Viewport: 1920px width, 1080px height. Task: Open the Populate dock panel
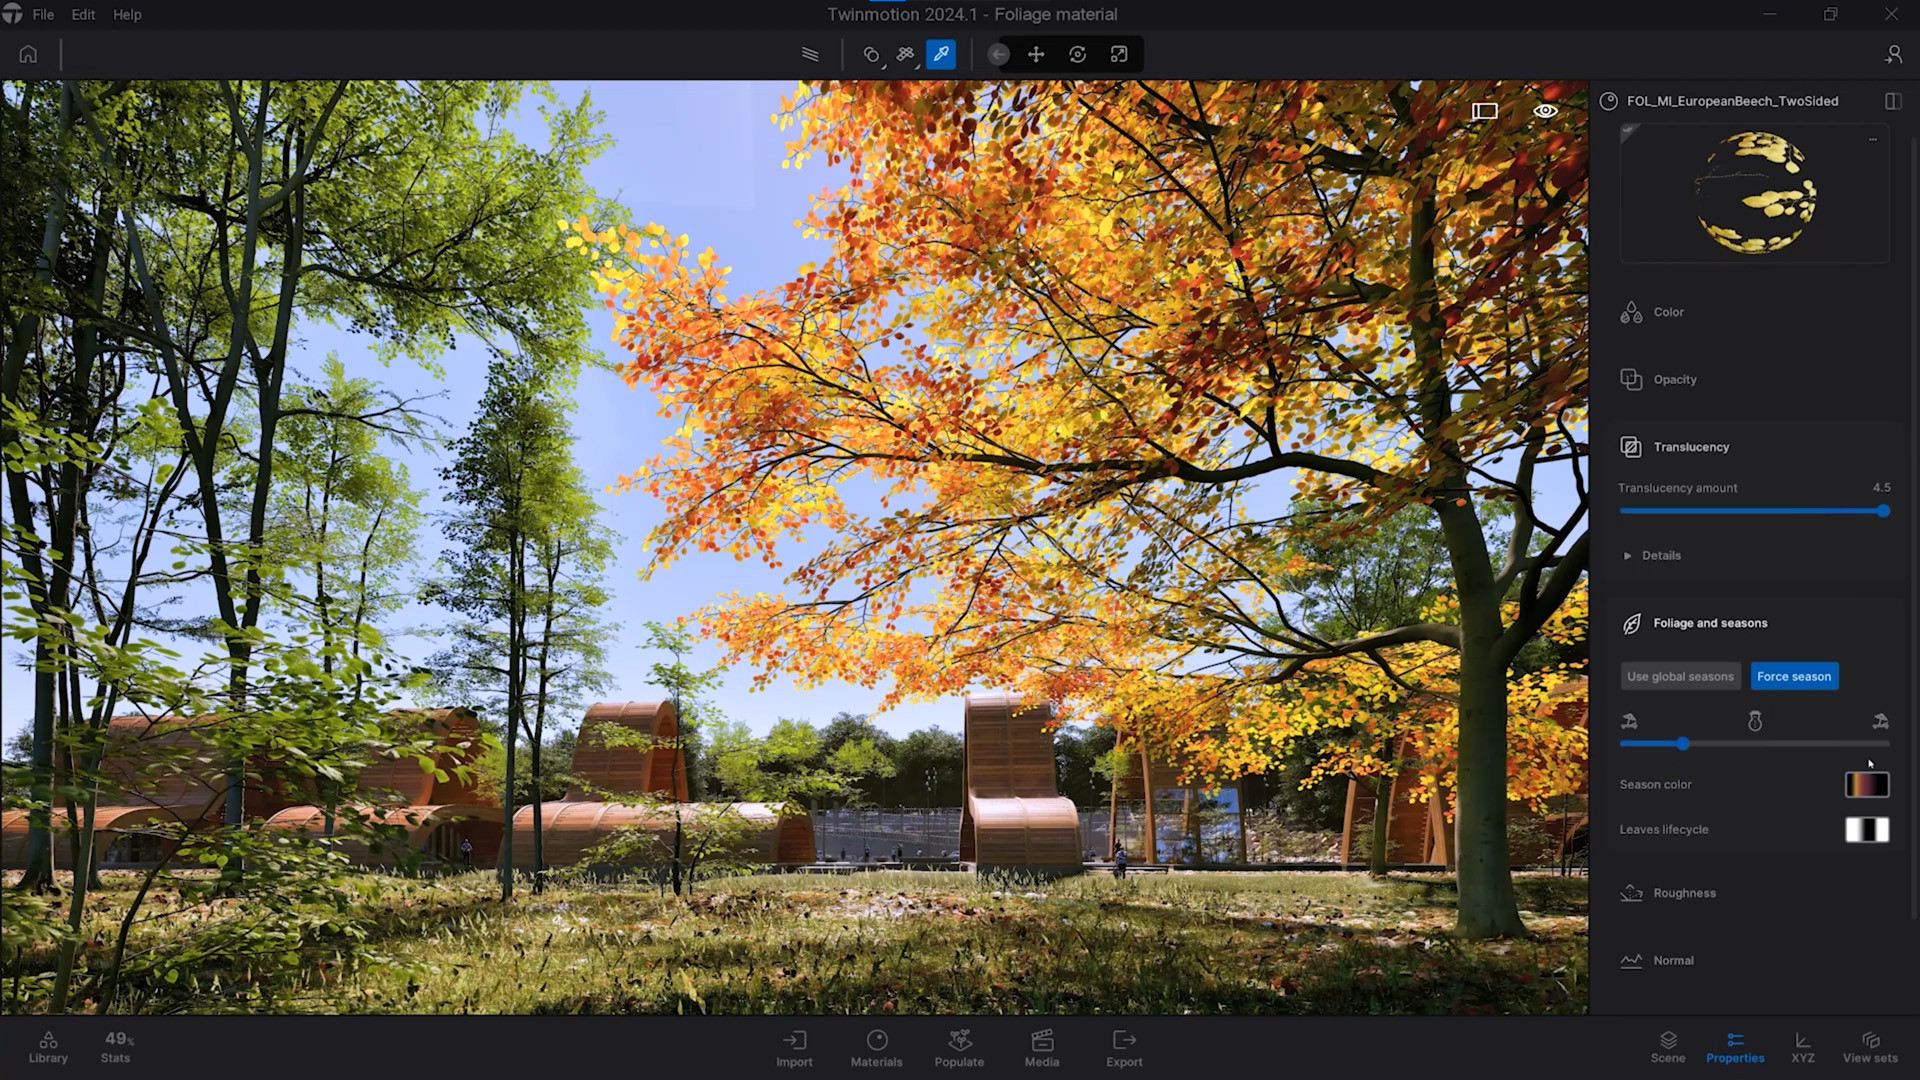(x=959, y=1047)
